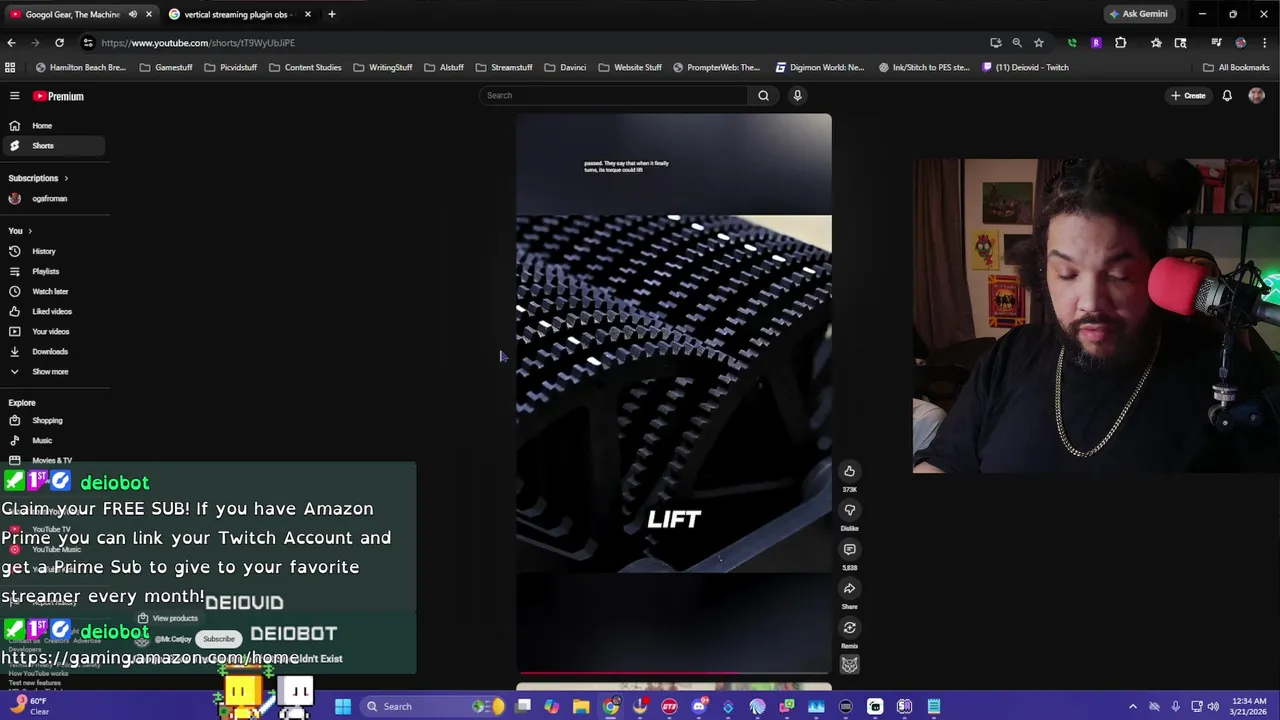Go to Home in YouTube sidebar
The height and width of the screenshot is (720, 1280).
(52, 126)
